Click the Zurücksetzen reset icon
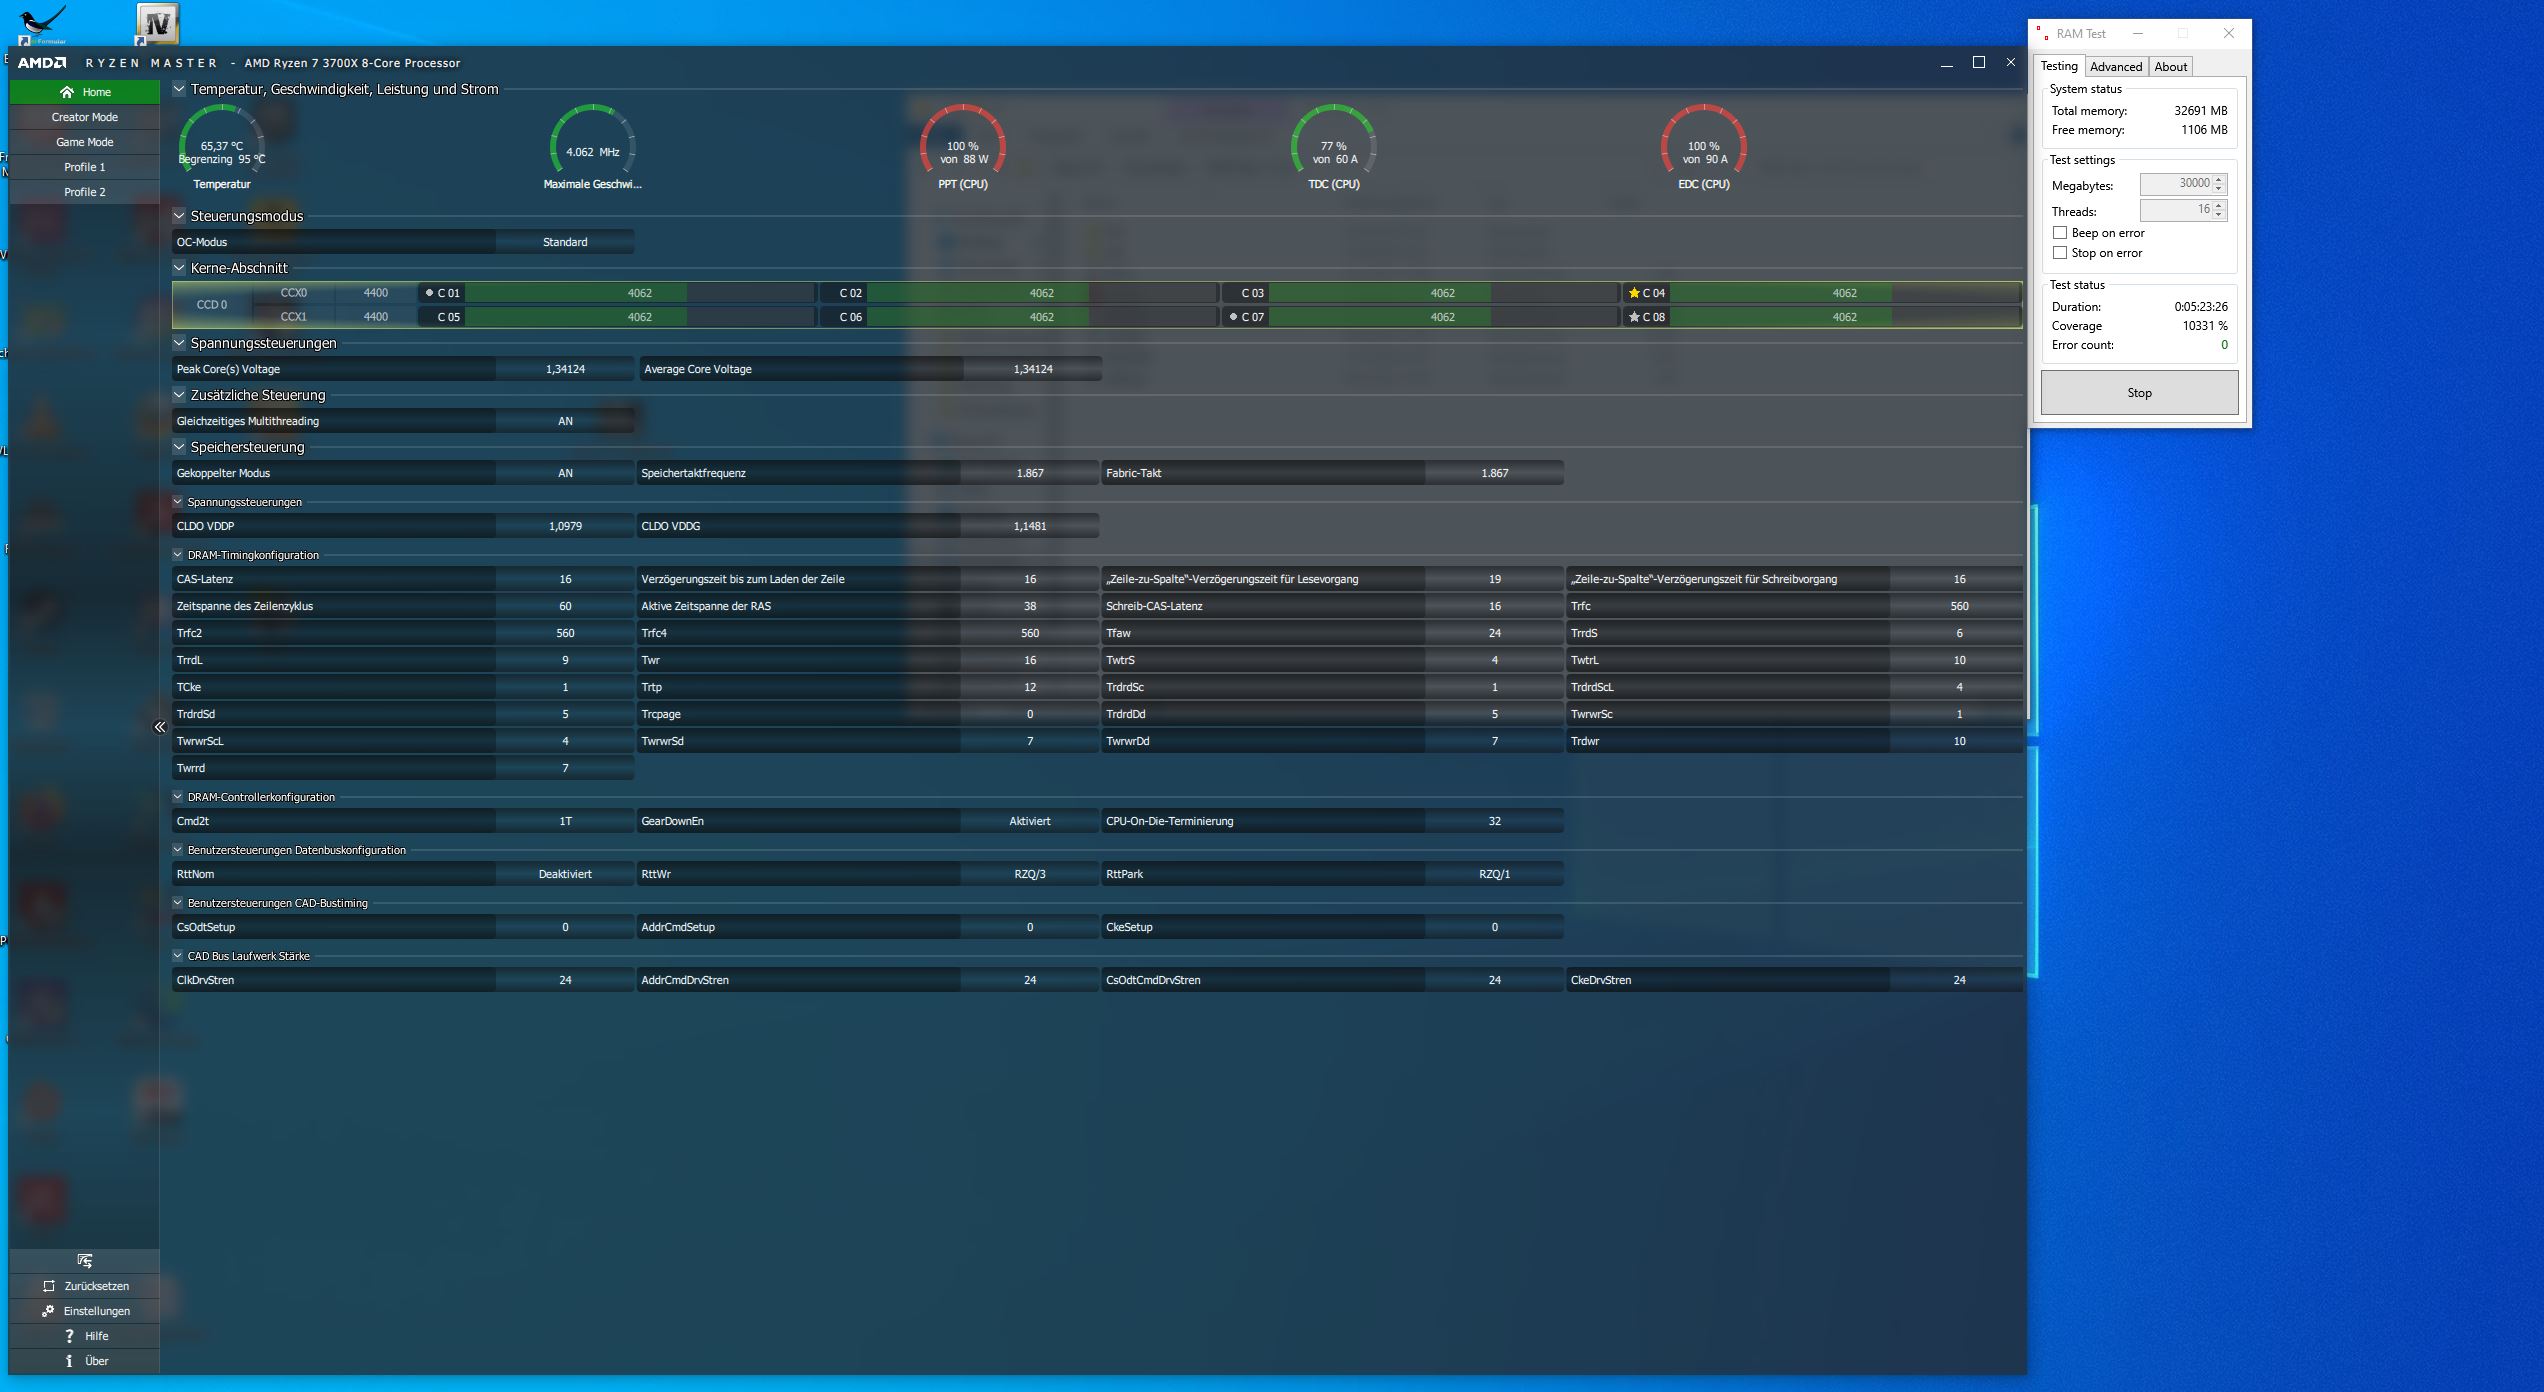 (x=49, y=1286)
